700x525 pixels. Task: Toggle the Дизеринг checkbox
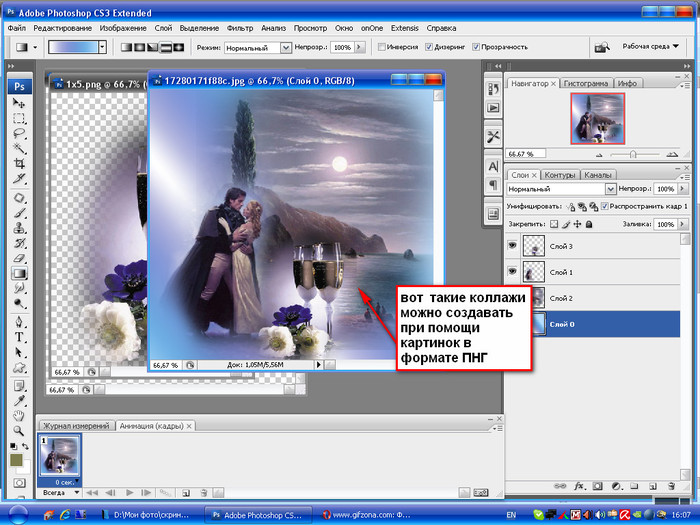click(x=429, y=47)
